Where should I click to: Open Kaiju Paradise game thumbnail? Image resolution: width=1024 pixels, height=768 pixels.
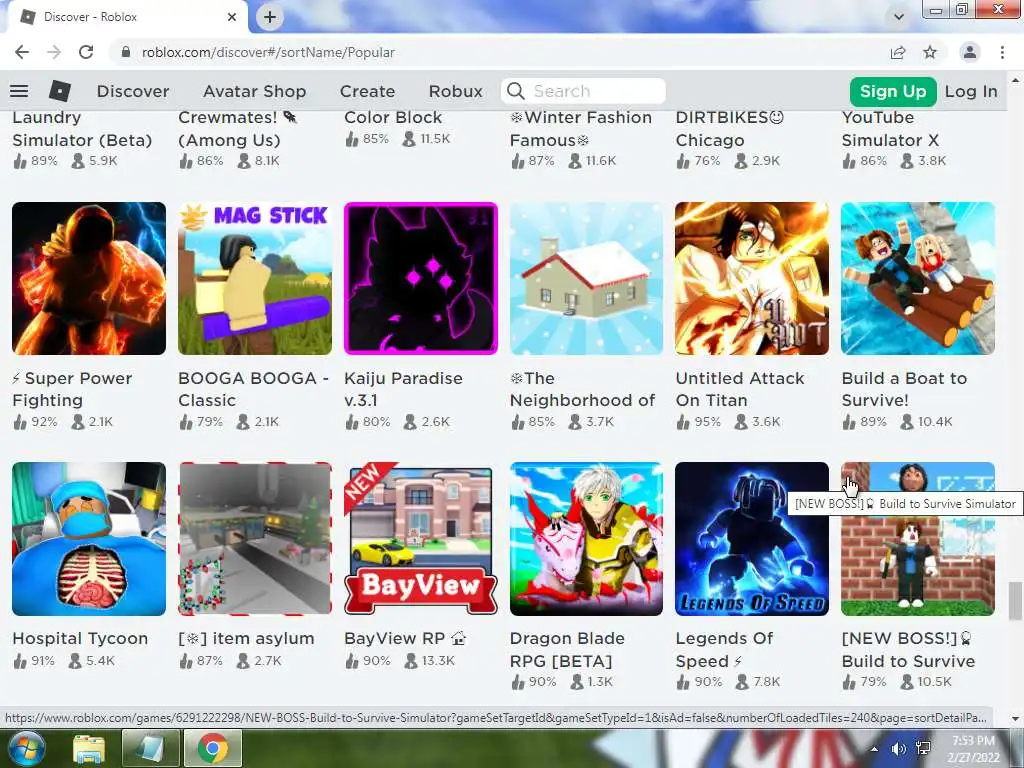421,278
